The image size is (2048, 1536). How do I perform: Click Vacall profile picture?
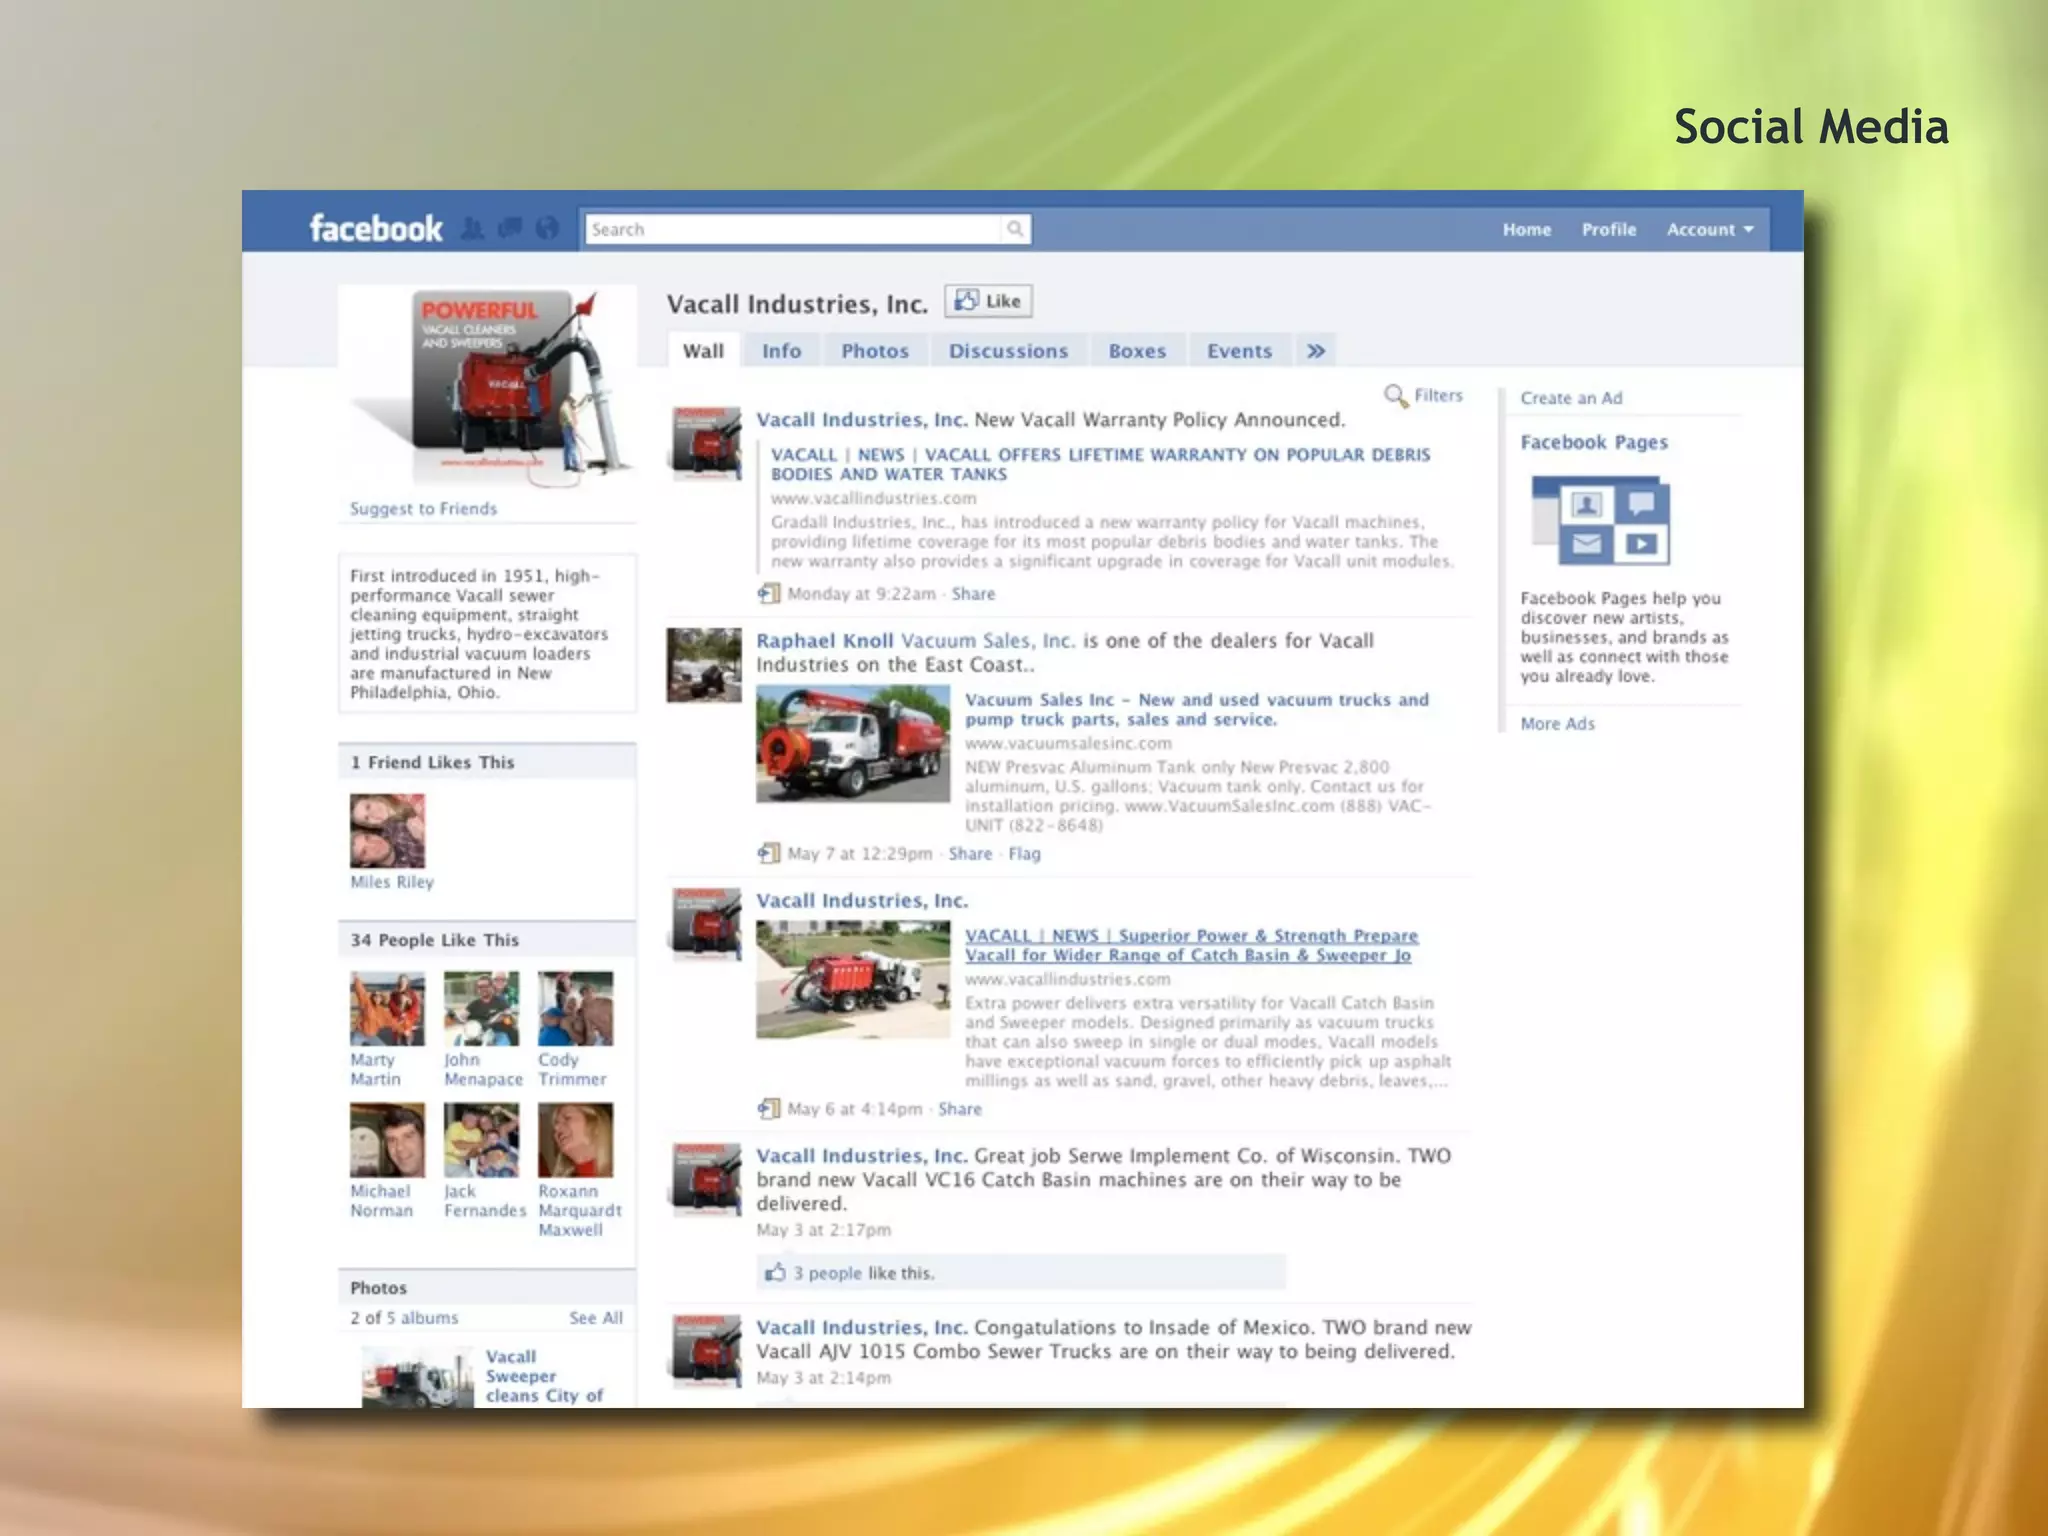pyautogui.click(x=488, y=386)
